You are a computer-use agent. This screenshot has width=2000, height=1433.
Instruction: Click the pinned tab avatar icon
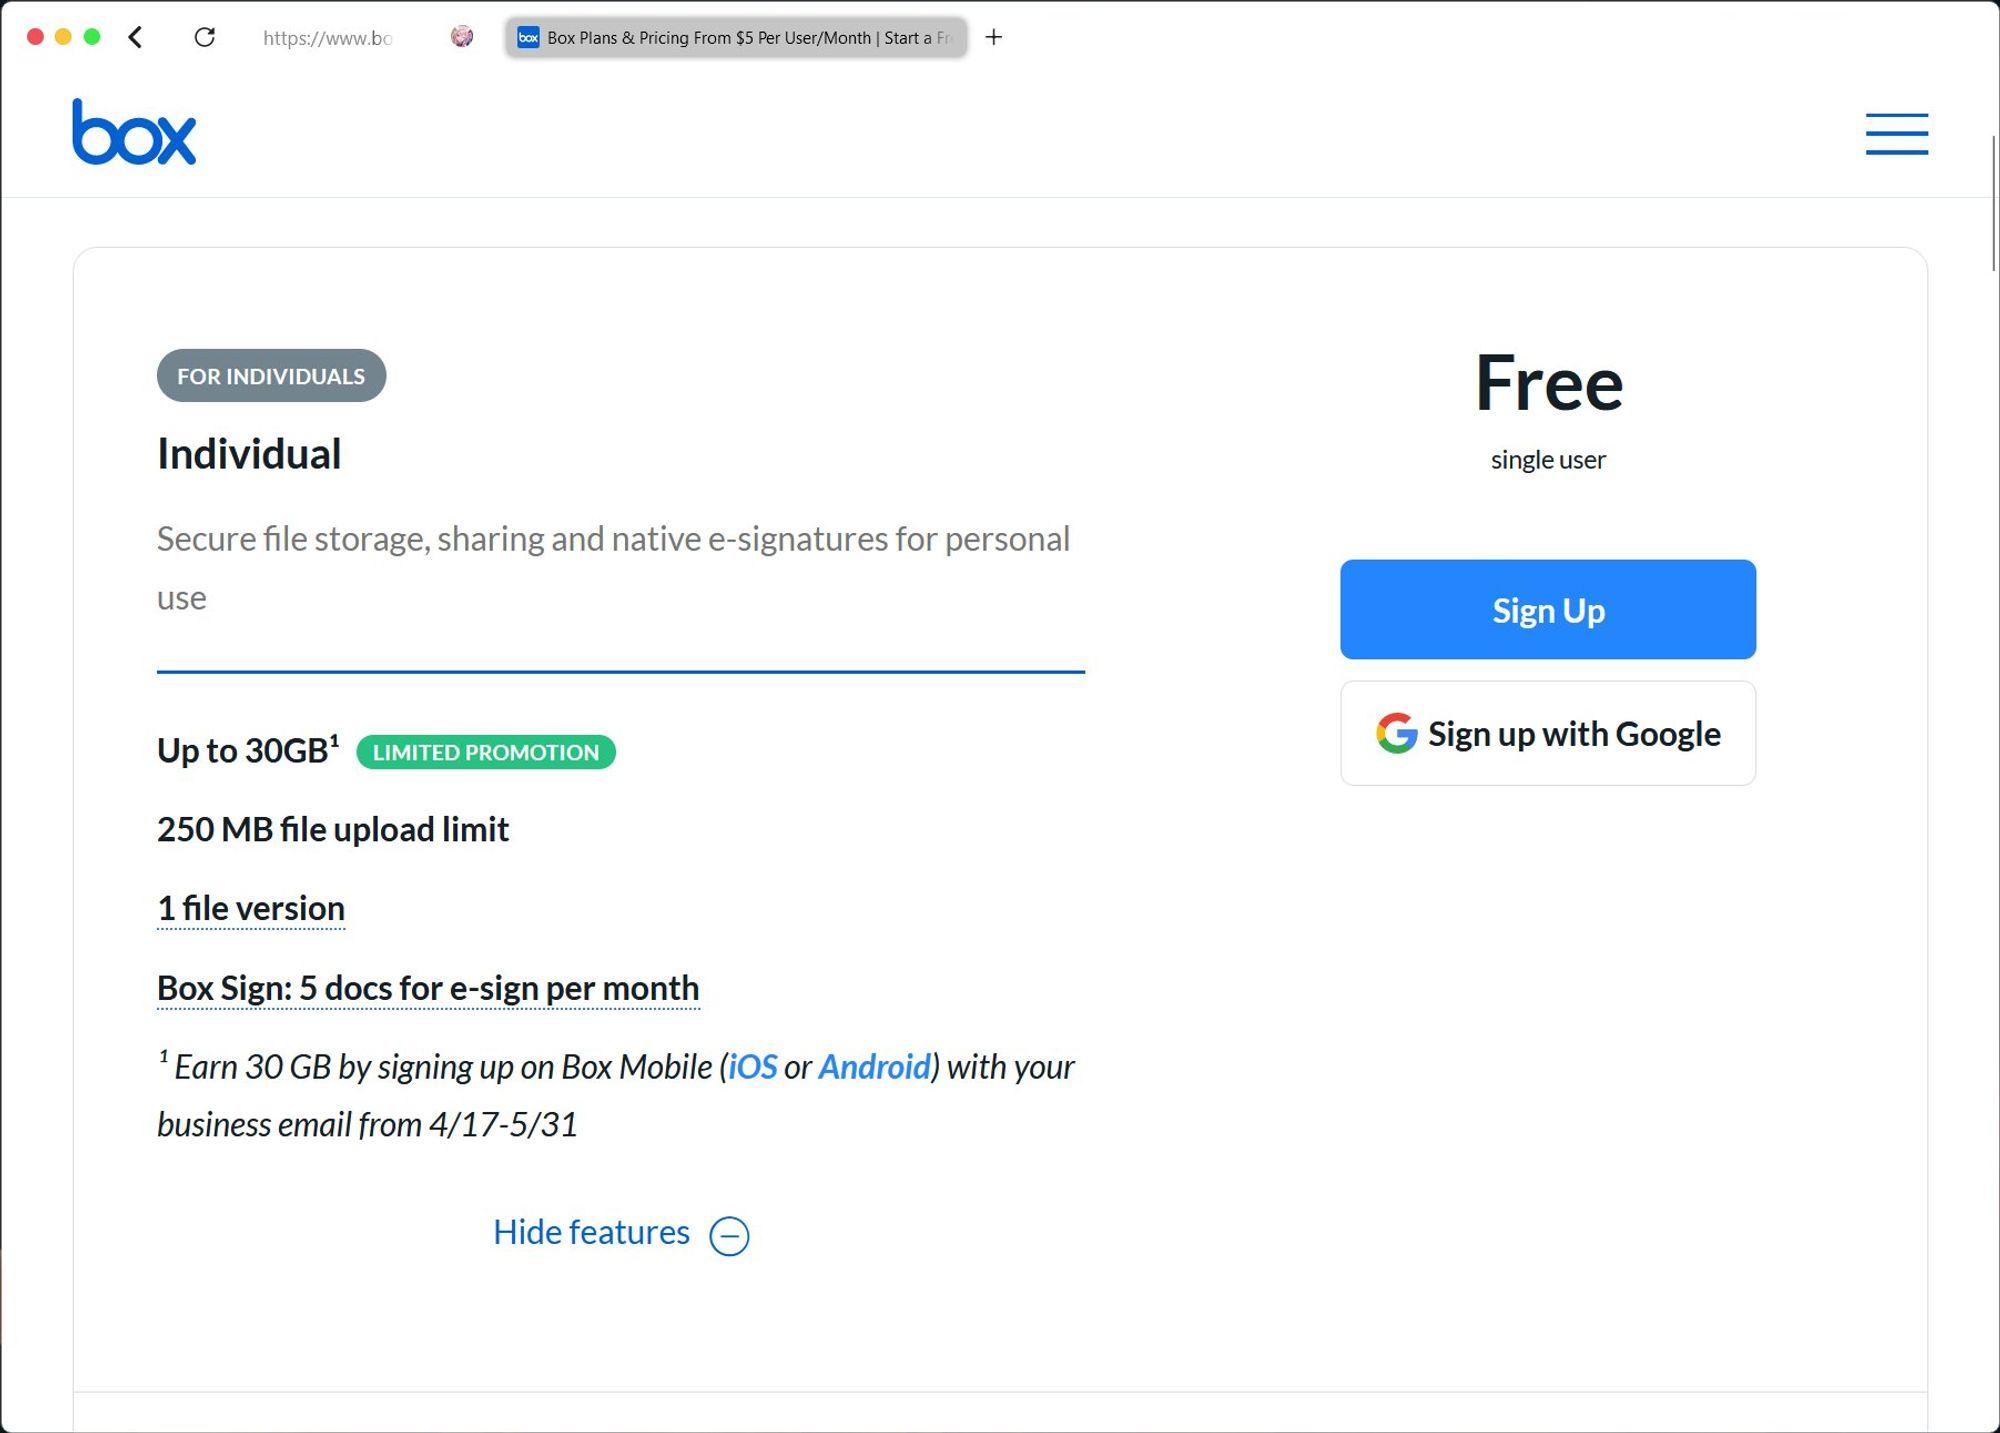461,37
